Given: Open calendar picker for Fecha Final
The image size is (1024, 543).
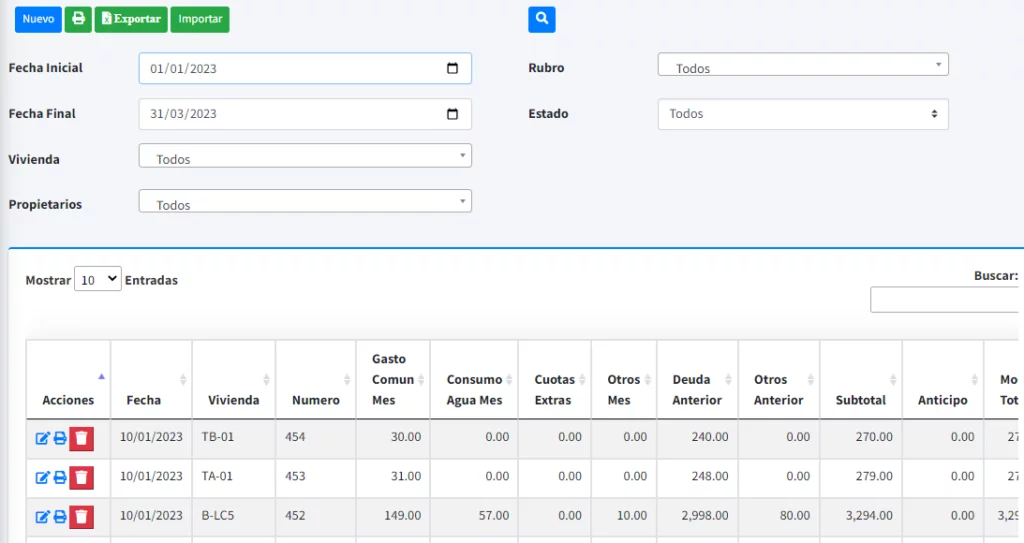Looking at the screenshot, I should coord(452,114).
